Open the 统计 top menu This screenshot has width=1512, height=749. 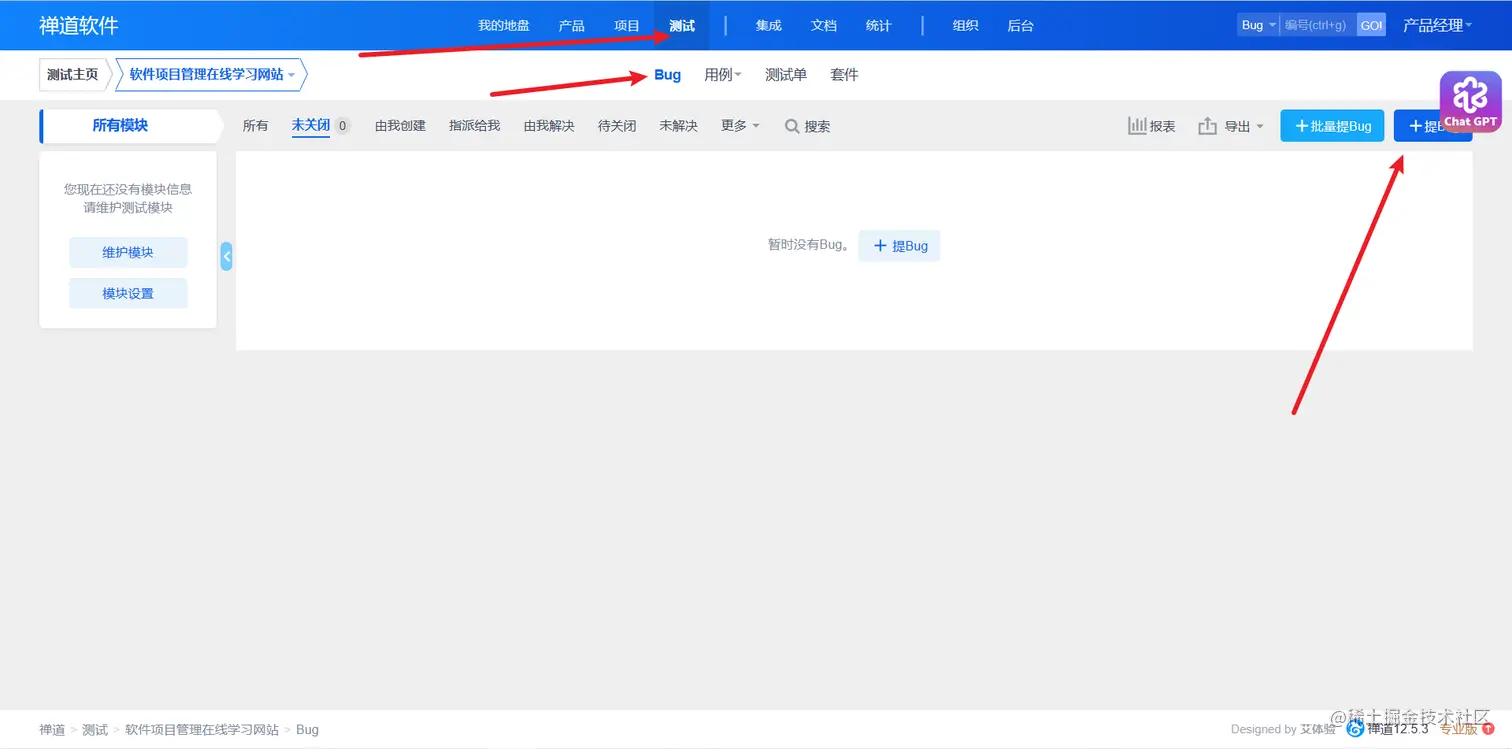[879, 25]
